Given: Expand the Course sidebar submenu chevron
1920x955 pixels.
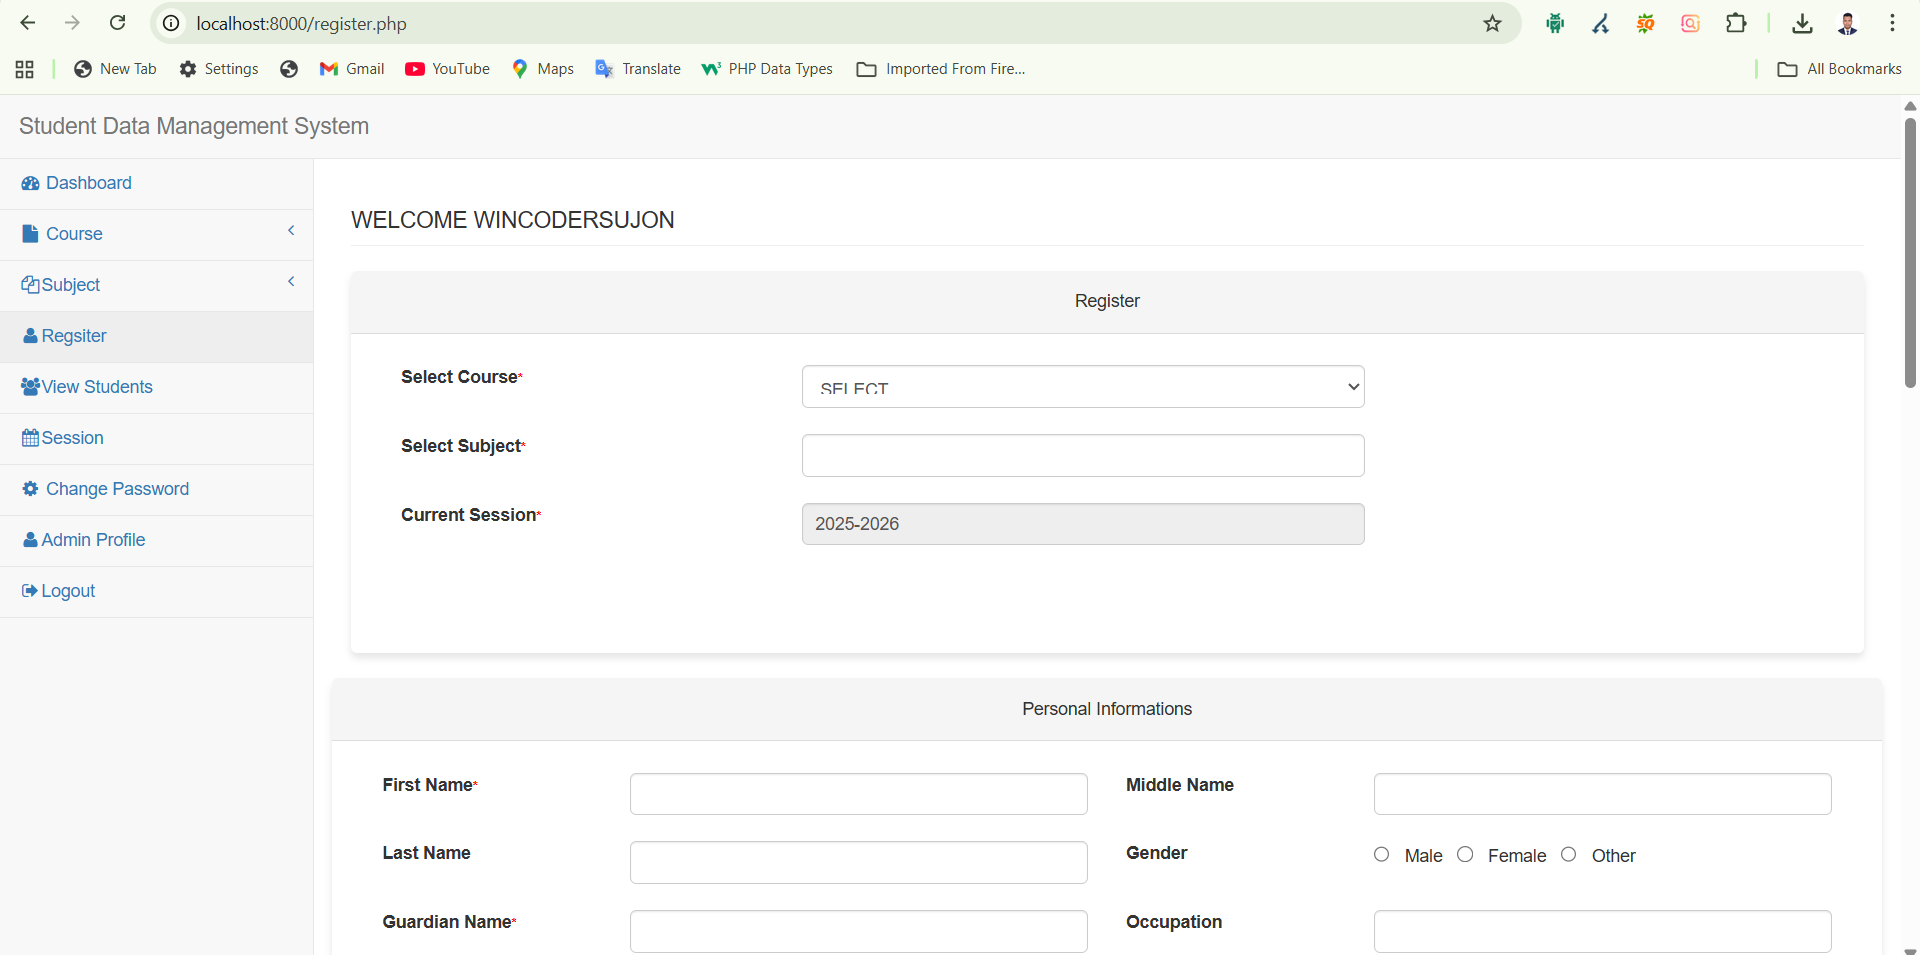Looking at the screenshot, I should [x=291, y=231].
